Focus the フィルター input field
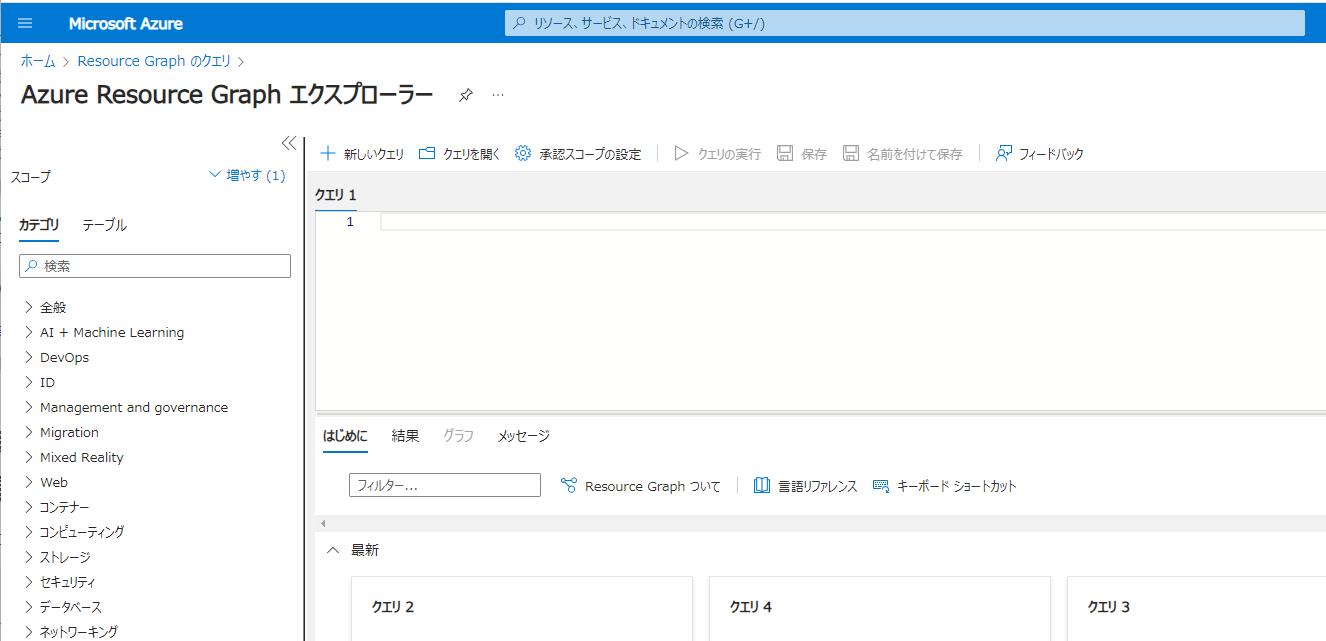The height and width of the screenshot is (641, 1326). point(445,485)
